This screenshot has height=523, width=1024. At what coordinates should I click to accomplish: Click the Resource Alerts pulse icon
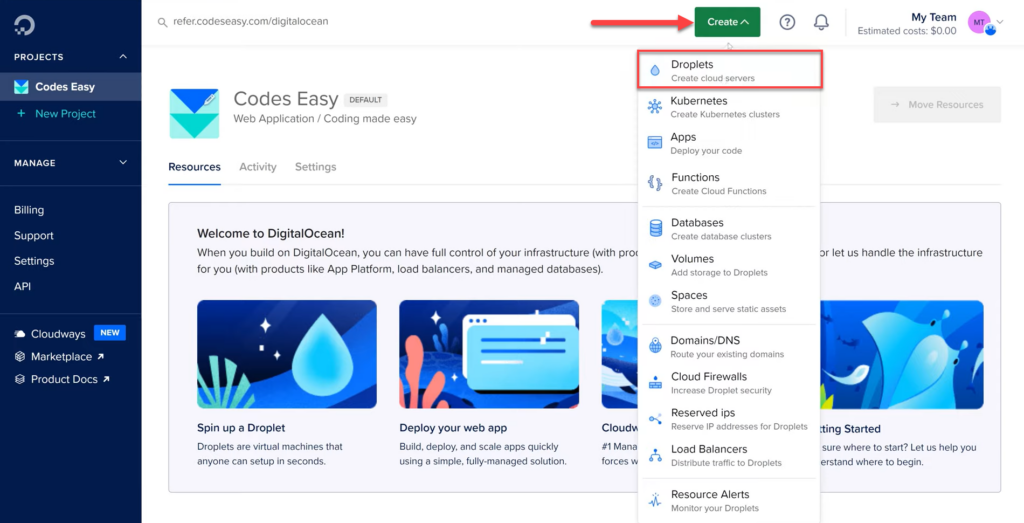click(655, 501)
